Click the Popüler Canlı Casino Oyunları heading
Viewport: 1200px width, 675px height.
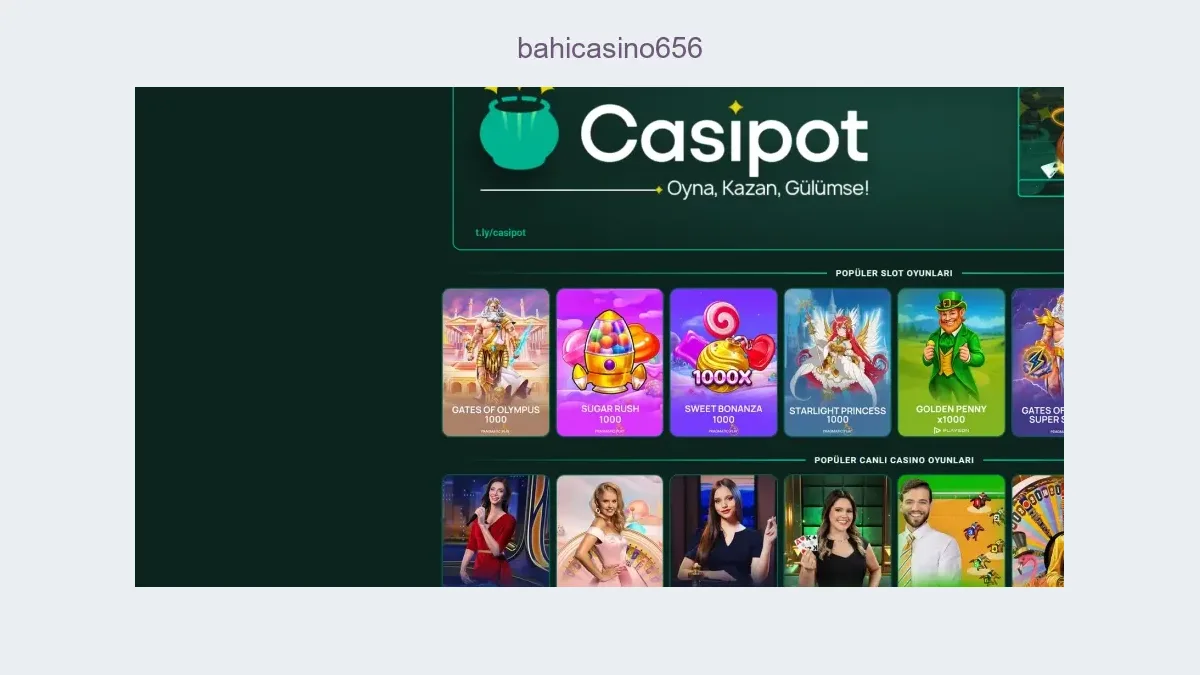click(894, 460)
